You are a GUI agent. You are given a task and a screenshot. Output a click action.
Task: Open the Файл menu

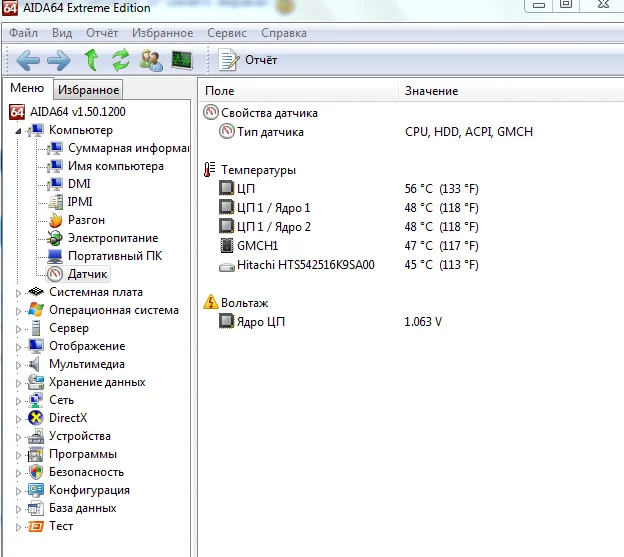click(23, 33)
